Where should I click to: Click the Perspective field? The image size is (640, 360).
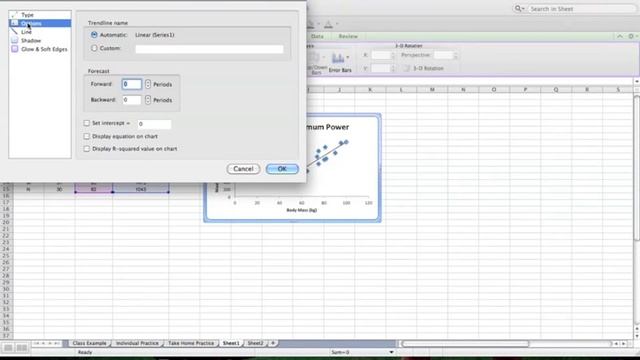pyautogui.click(x=443, y=55)
